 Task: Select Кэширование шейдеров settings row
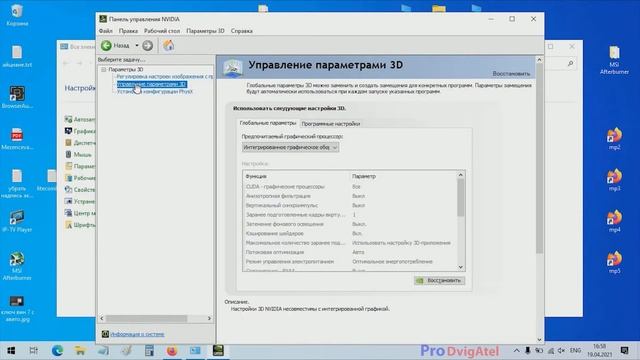click(x=350, y=233)
